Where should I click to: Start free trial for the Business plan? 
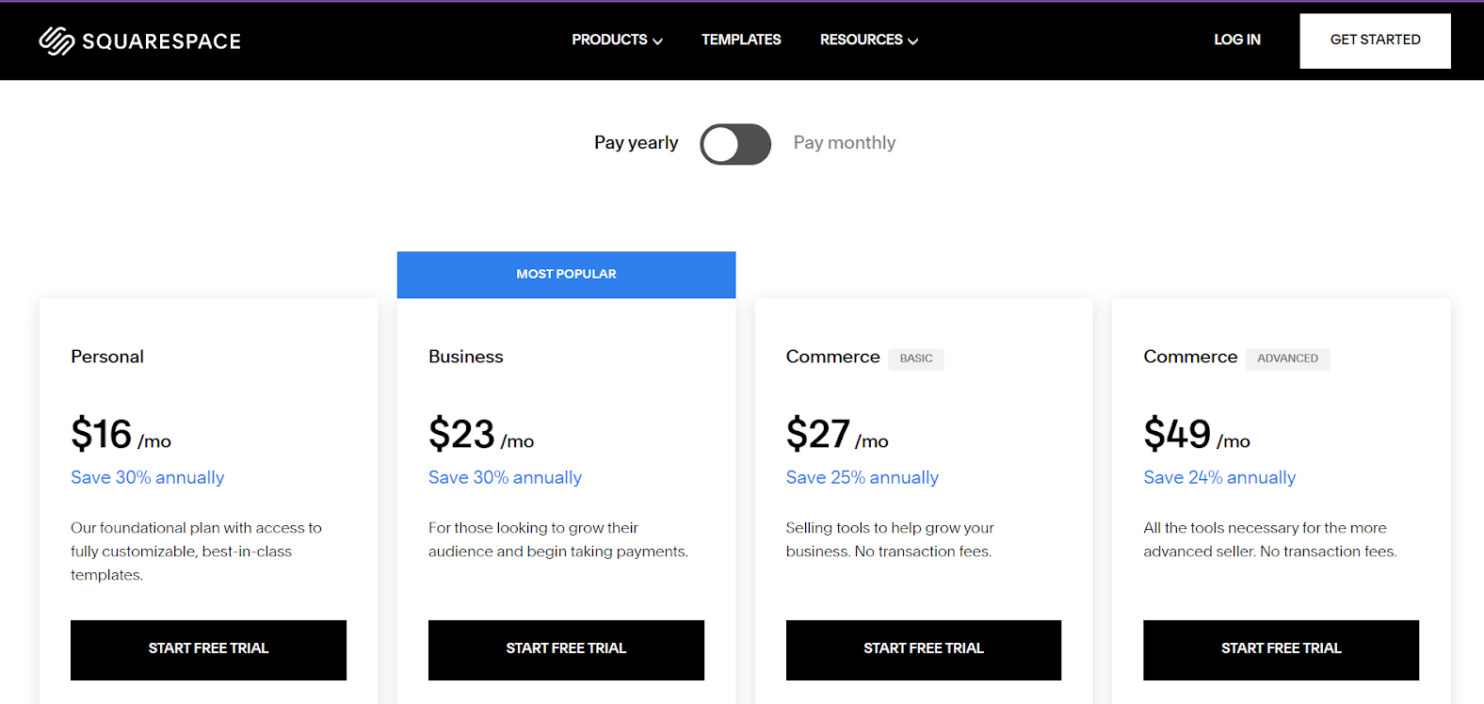(566, 649)
